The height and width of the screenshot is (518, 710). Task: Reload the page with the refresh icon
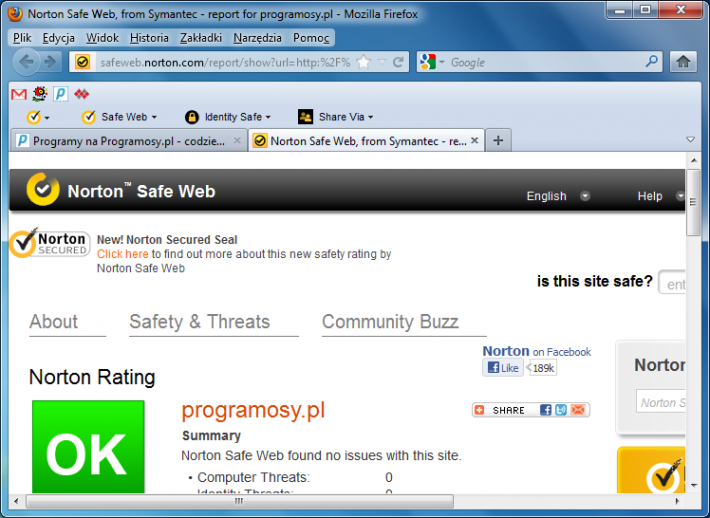(x=398, y=62)
